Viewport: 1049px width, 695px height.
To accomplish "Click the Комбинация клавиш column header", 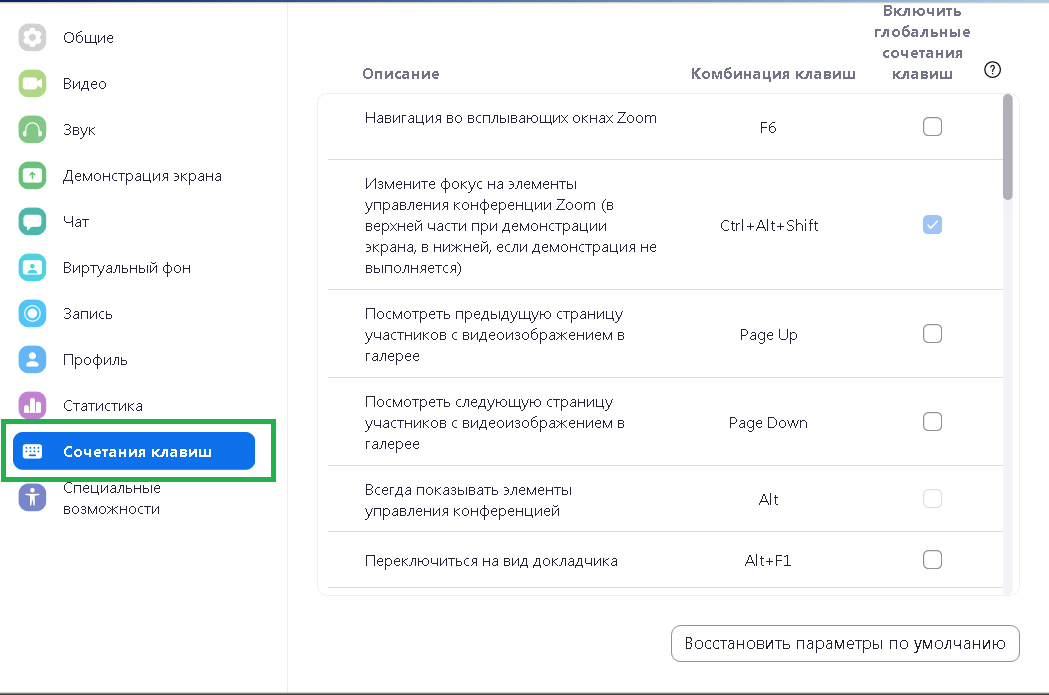I will point(773,74).
